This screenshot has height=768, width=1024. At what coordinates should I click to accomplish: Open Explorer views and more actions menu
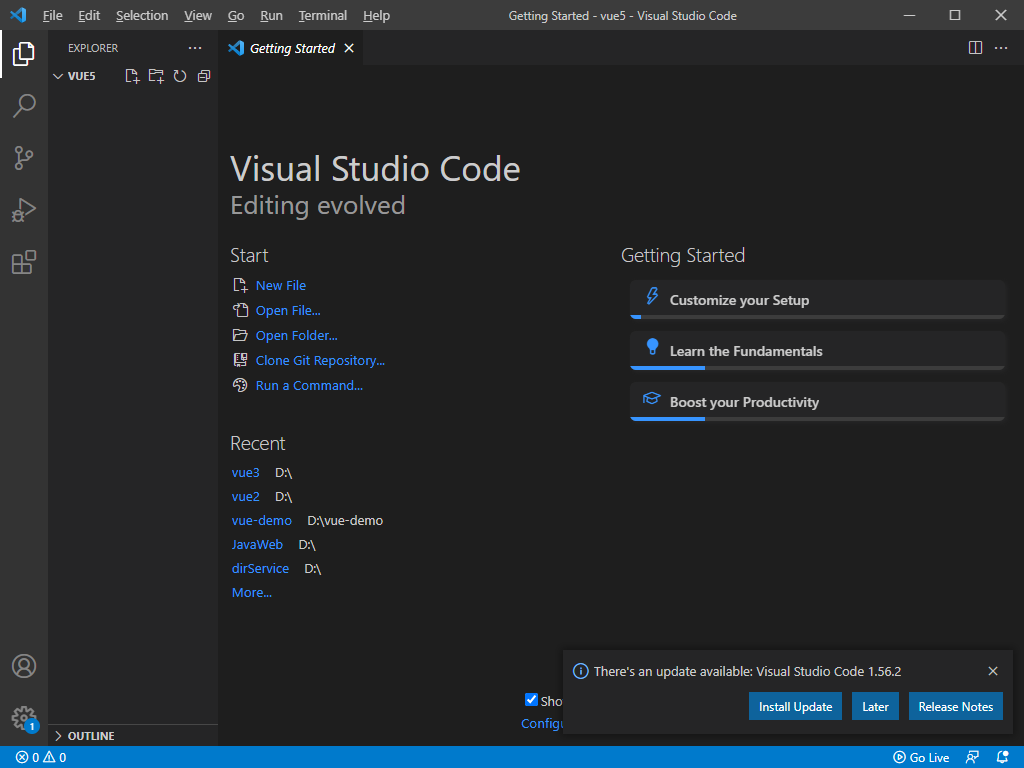point(195,48)
